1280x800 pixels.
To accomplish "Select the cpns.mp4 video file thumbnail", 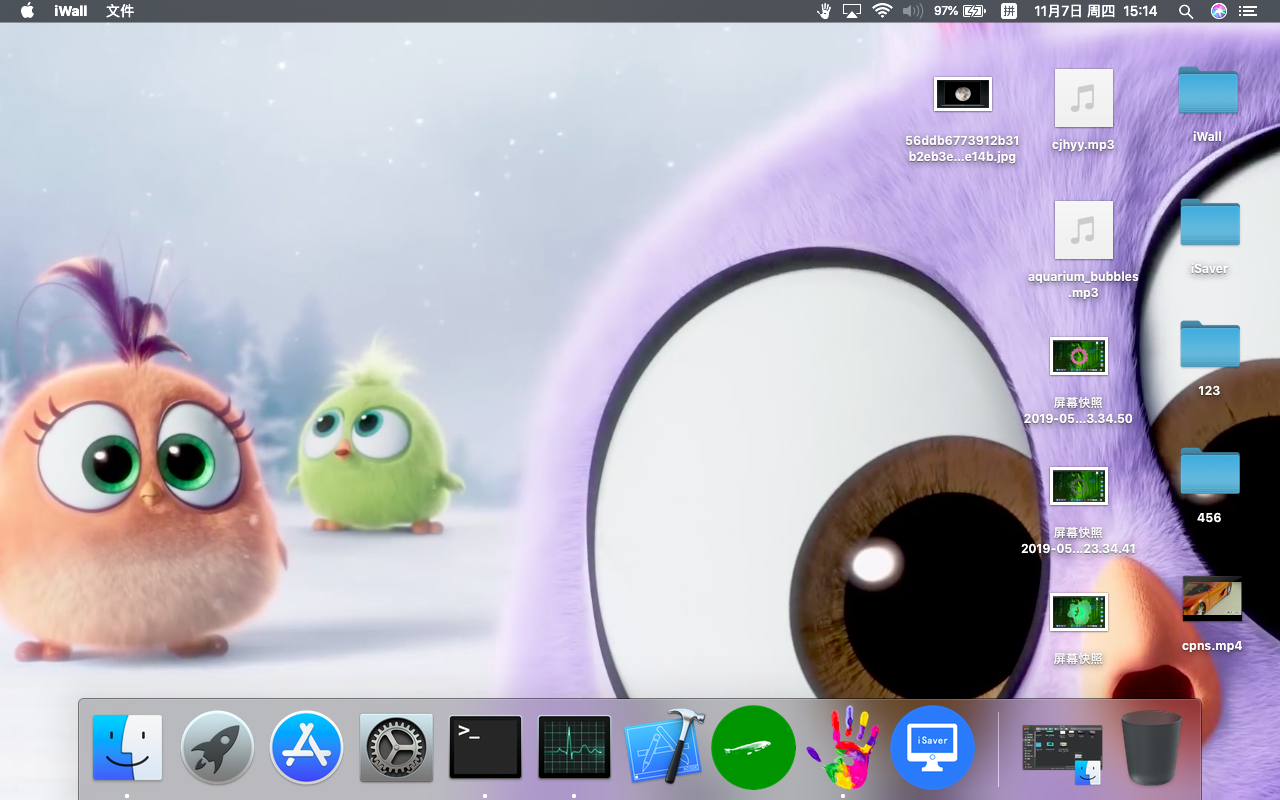I will click(x=1212, y=598).
